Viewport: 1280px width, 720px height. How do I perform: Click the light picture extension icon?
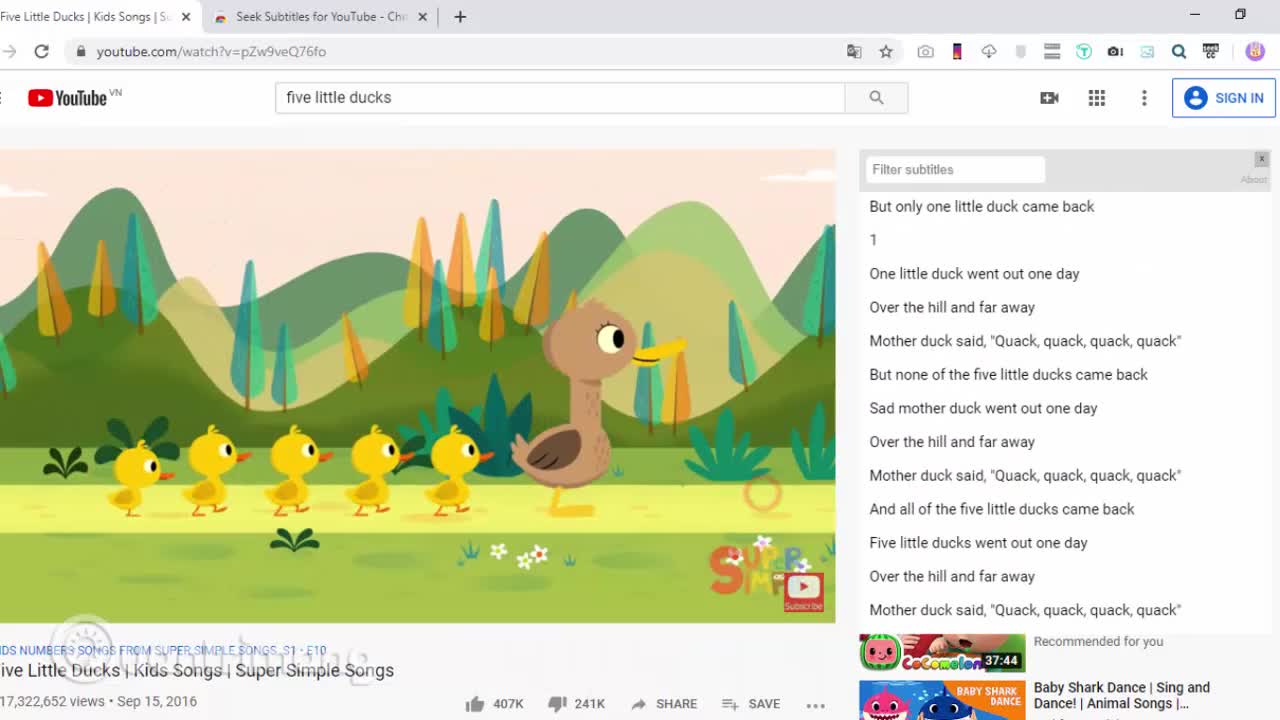click(x=1147, y=51)
